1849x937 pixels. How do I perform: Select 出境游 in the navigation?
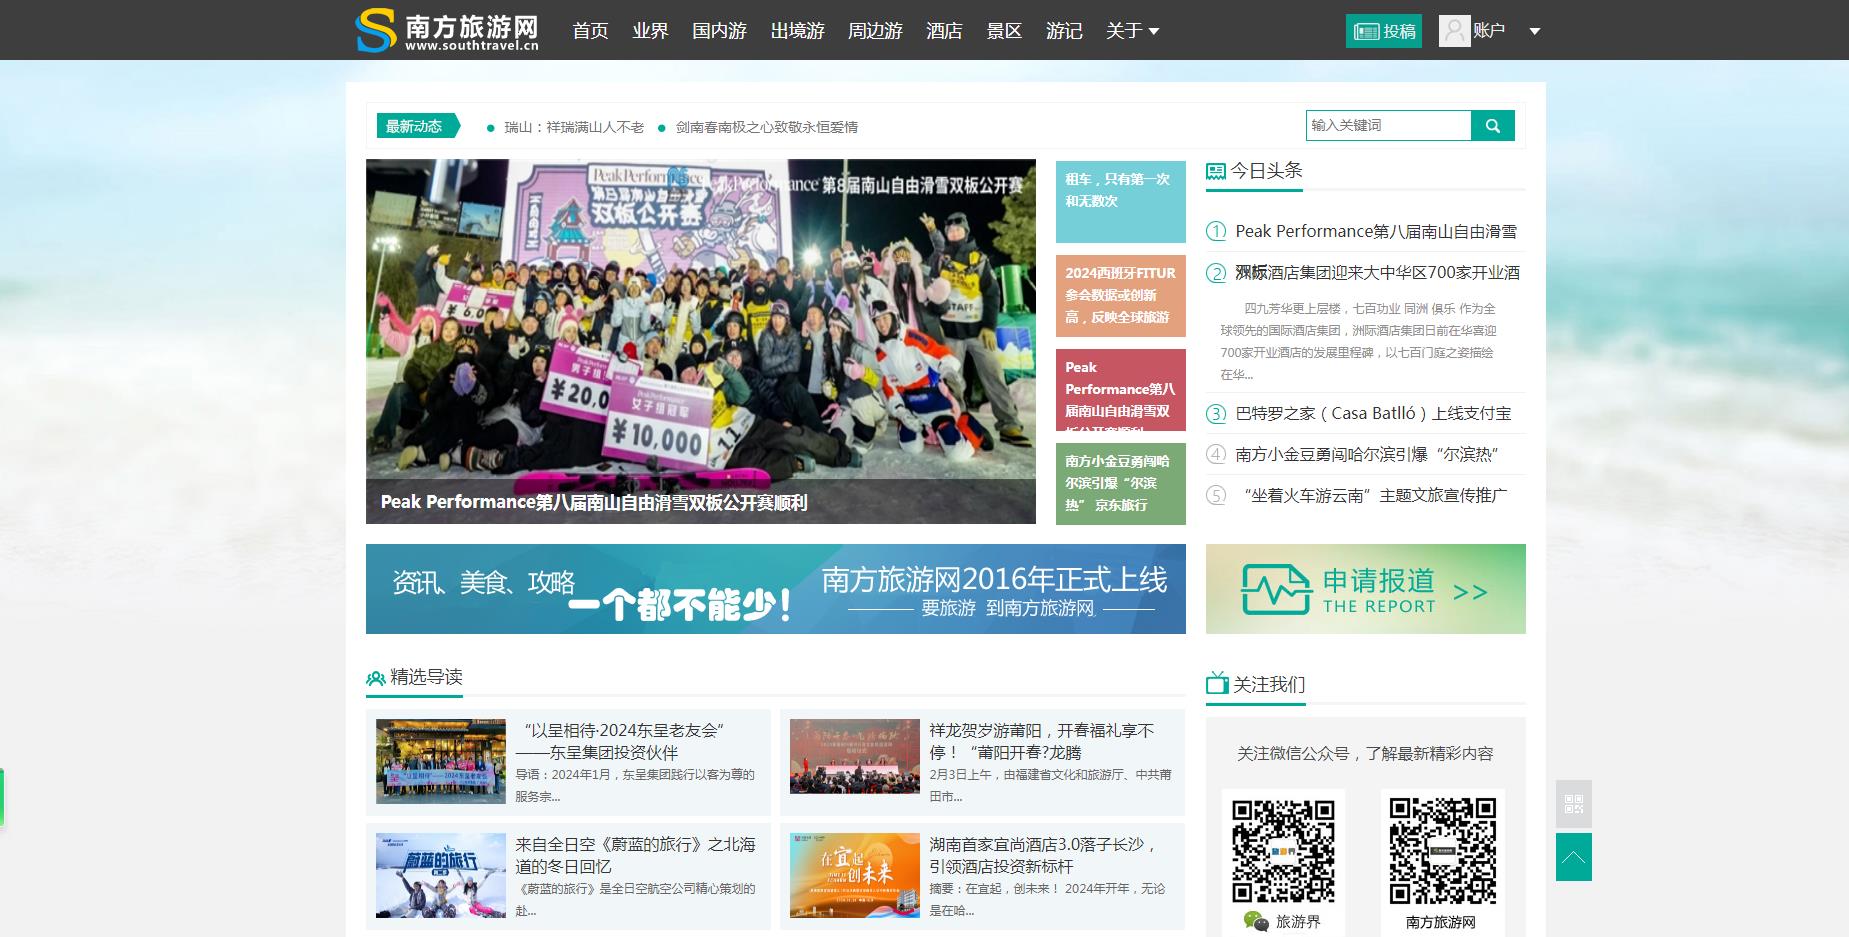click(x=797, y=31)
